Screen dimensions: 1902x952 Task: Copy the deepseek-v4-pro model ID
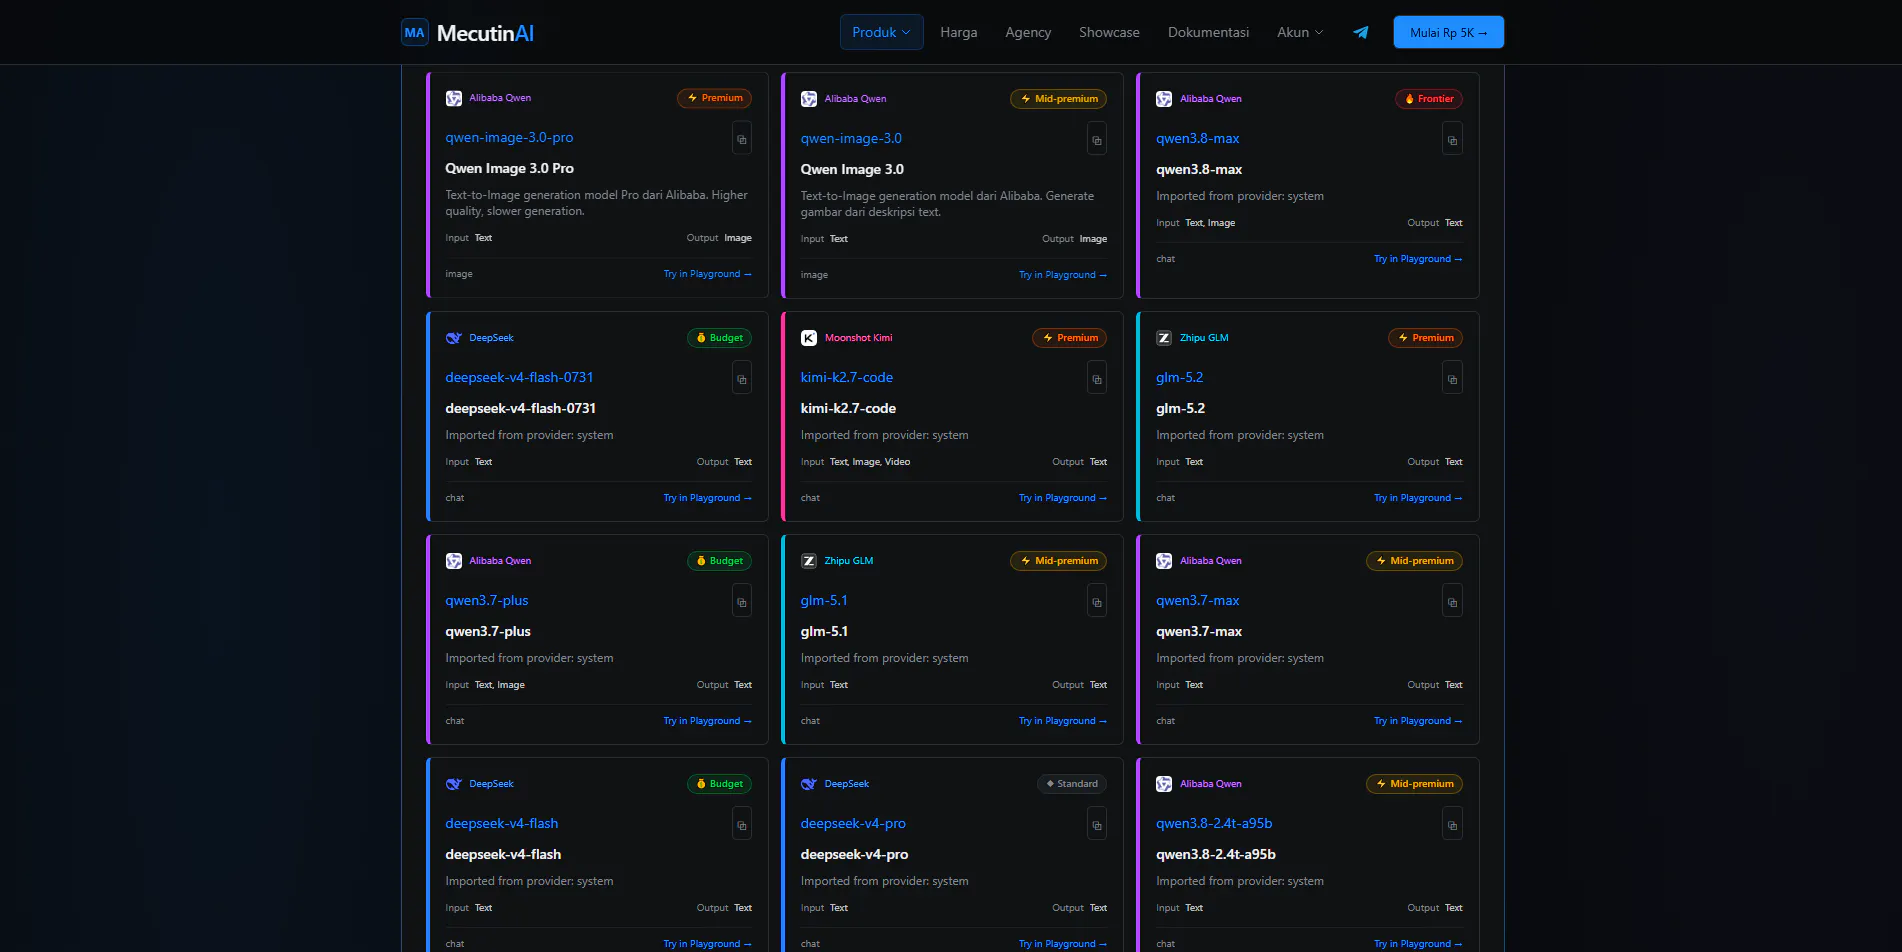(x=1097, y=825)
